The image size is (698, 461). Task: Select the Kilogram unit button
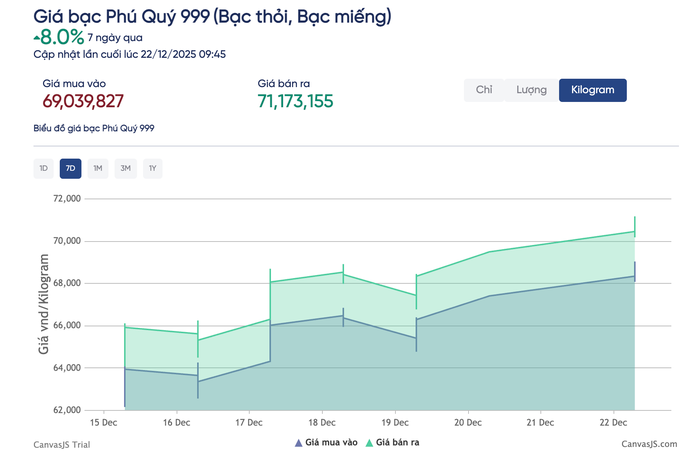(592, 90)
